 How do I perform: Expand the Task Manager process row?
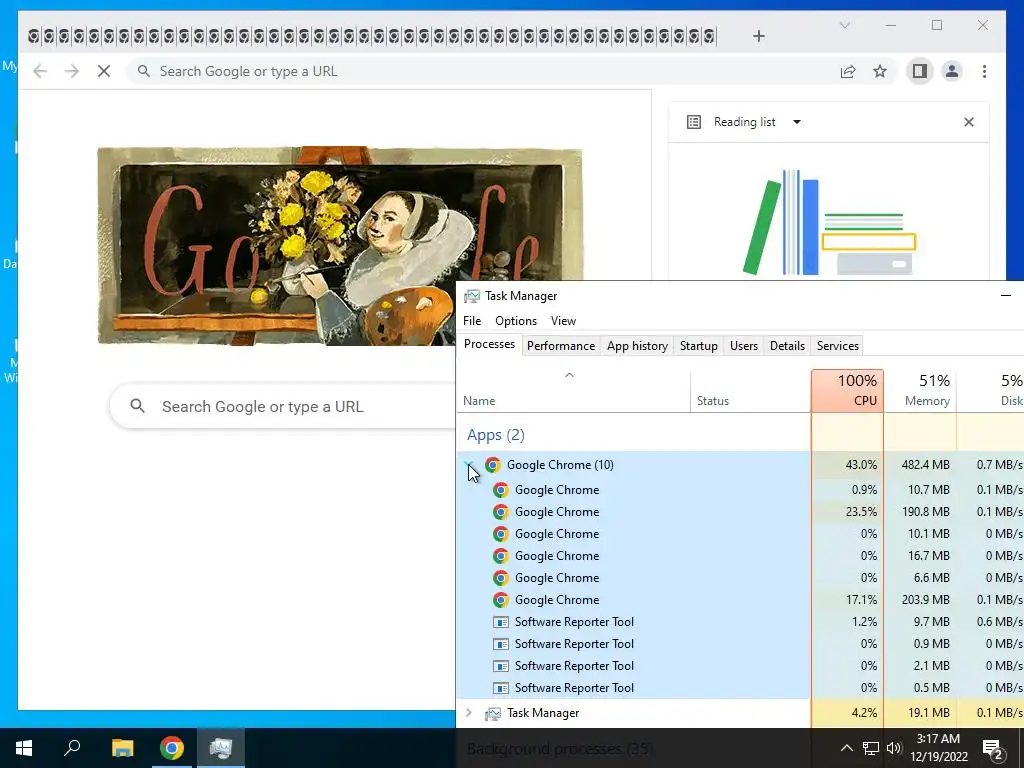(x=468, y=712)
